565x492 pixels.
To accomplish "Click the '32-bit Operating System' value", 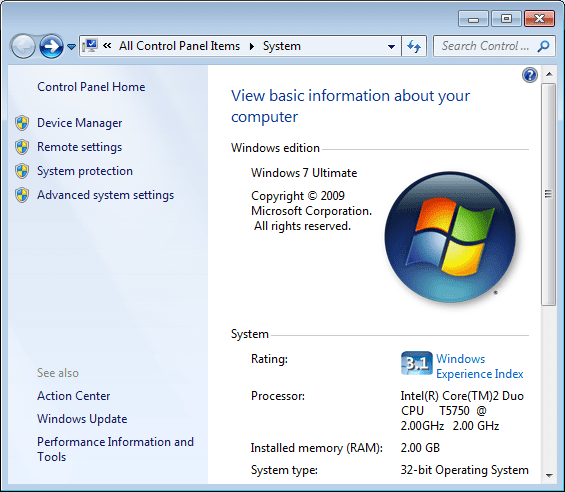I will pos(464,470).
